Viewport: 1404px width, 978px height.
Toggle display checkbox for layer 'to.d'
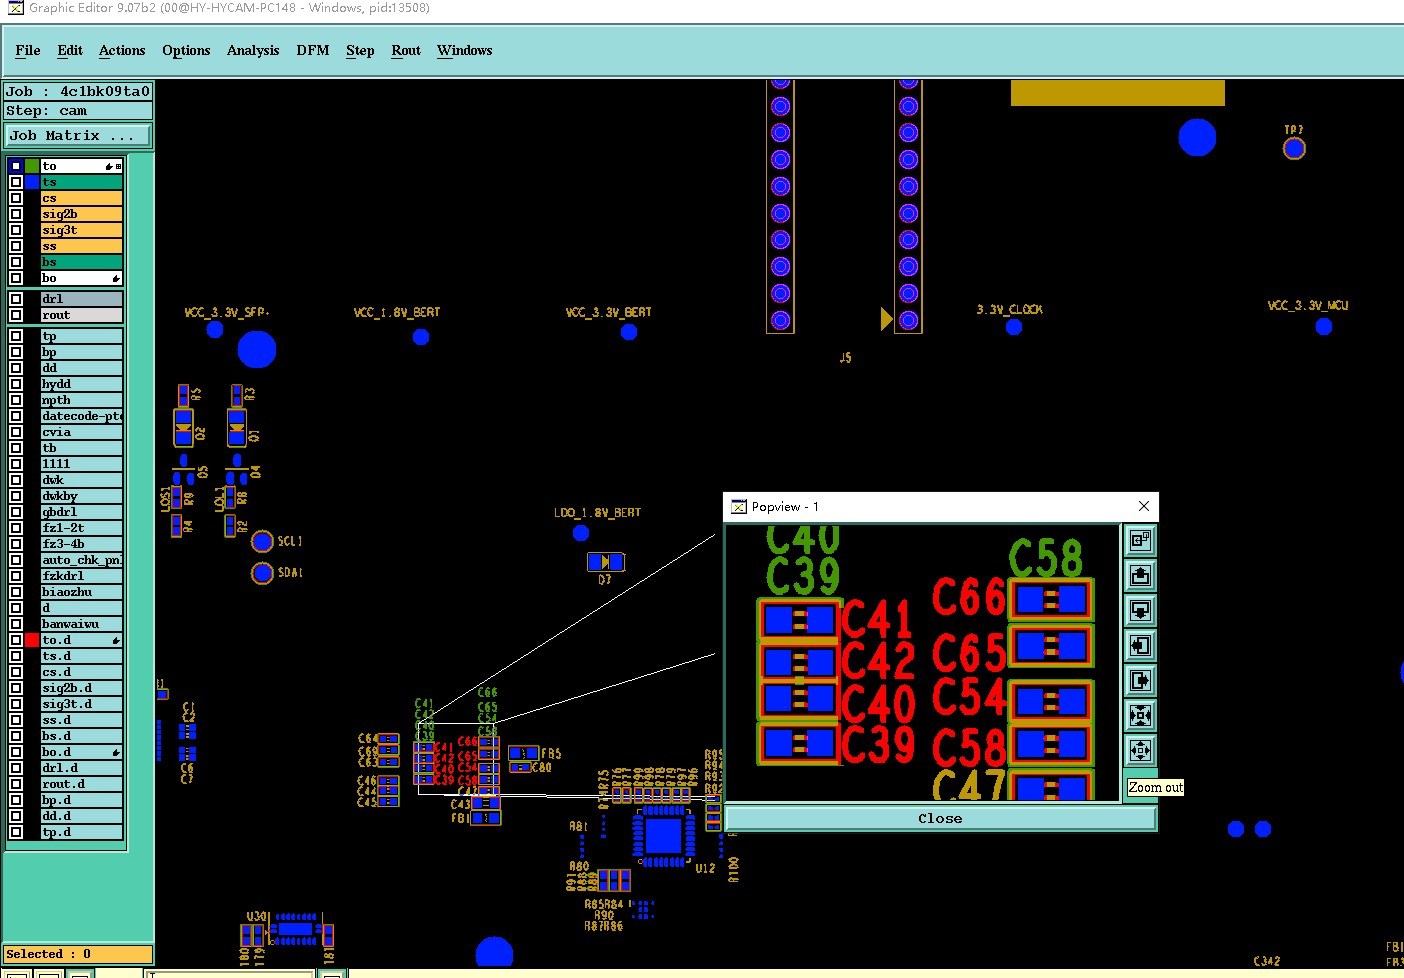[x=16, y=640]
